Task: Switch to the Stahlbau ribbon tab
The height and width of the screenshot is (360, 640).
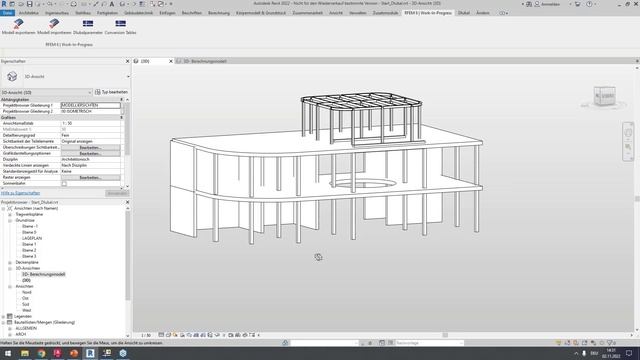Action: click(83, 13)
